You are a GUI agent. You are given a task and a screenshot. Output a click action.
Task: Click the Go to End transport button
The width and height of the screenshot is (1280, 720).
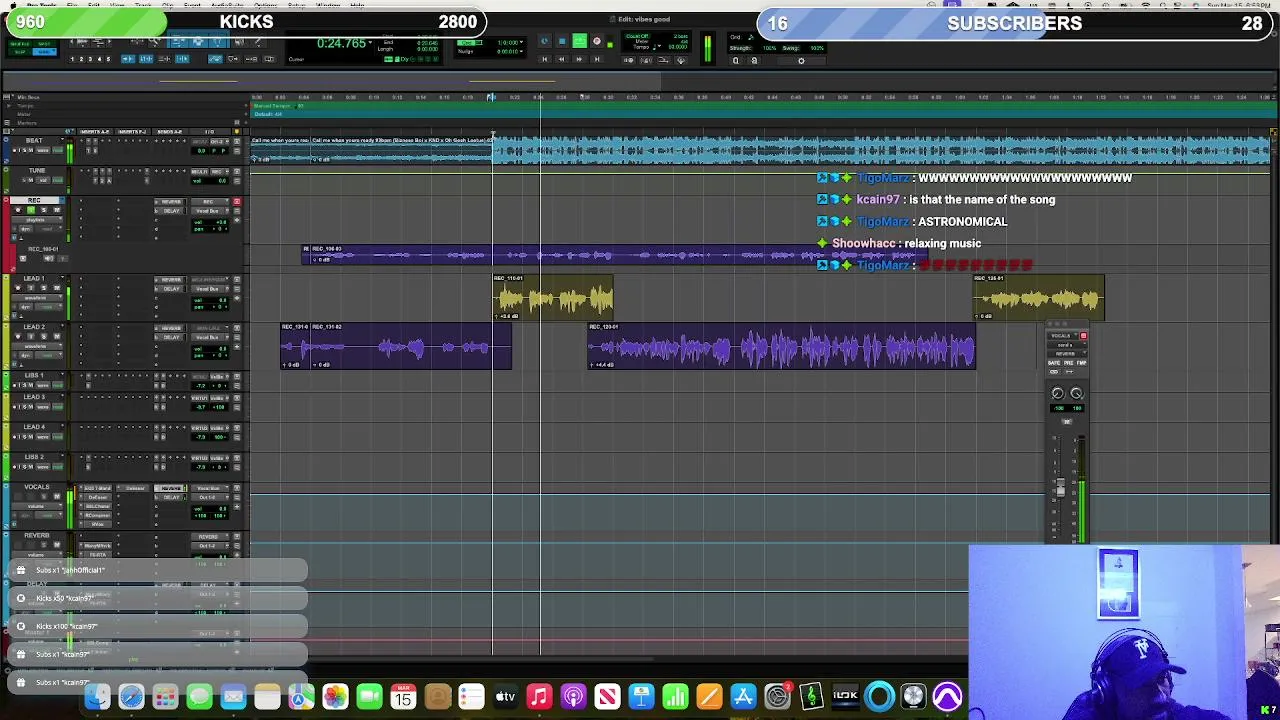click(597, 59)
